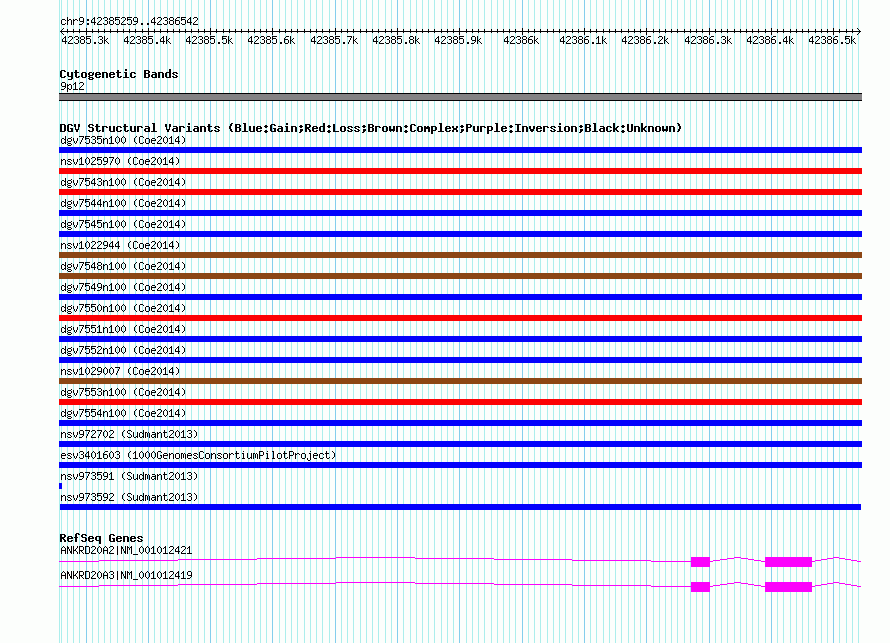Click the ANKRD20A3|NM_001012419 gene label

(126, 575)
